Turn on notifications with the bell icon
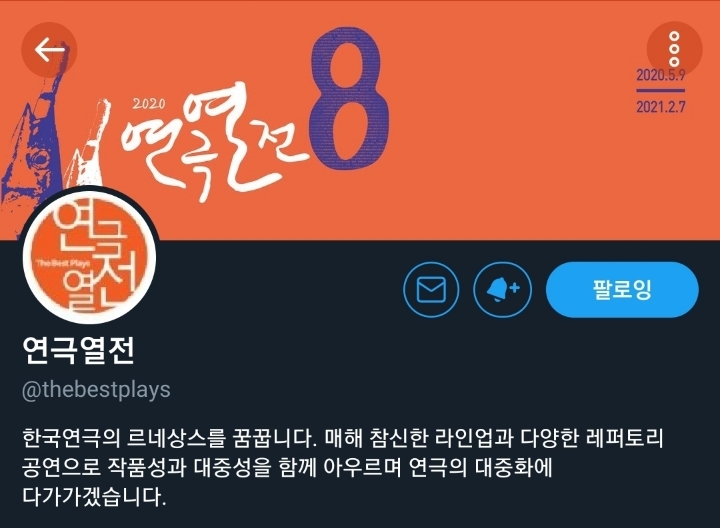This screenshot has width=720, height=528. click(502, 290)
